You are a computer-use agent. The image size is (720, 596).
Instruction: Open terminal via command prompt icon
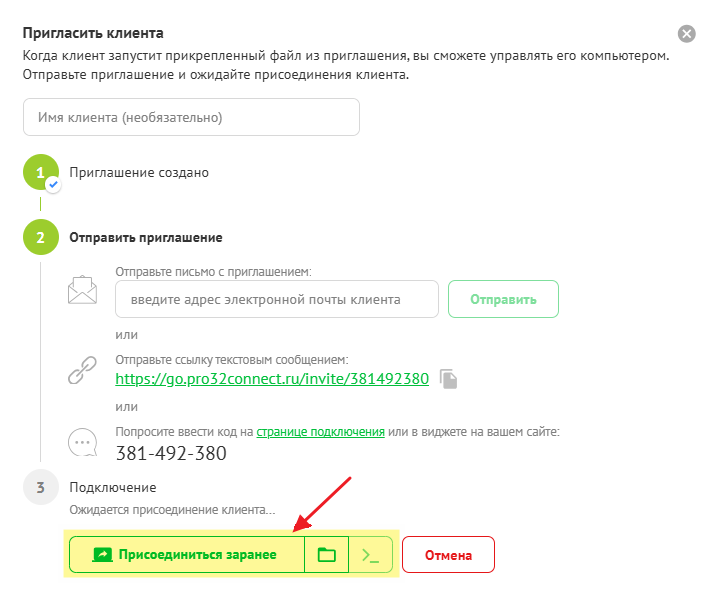pos(370,554)
